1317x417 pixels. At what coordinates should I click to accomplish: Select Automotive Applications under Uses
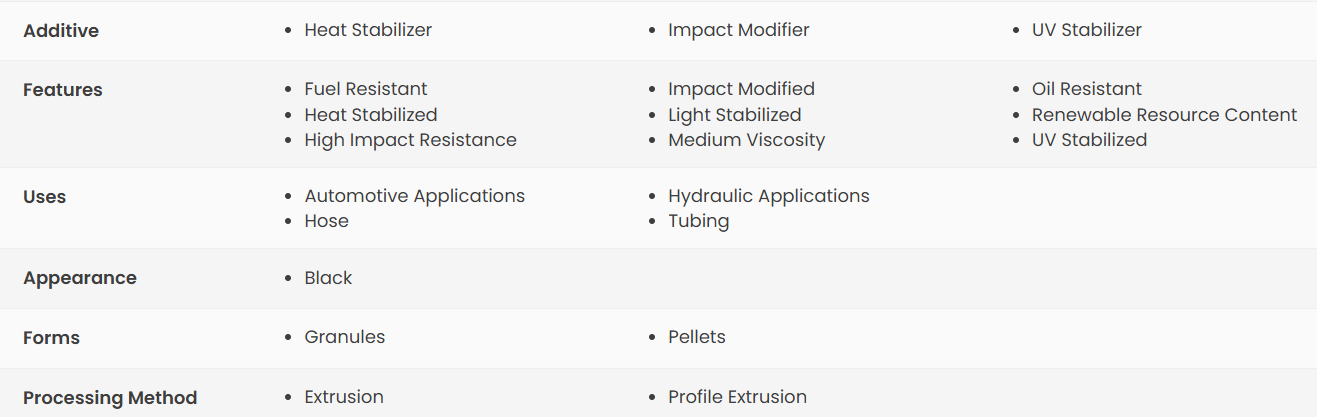pos(415,196)
